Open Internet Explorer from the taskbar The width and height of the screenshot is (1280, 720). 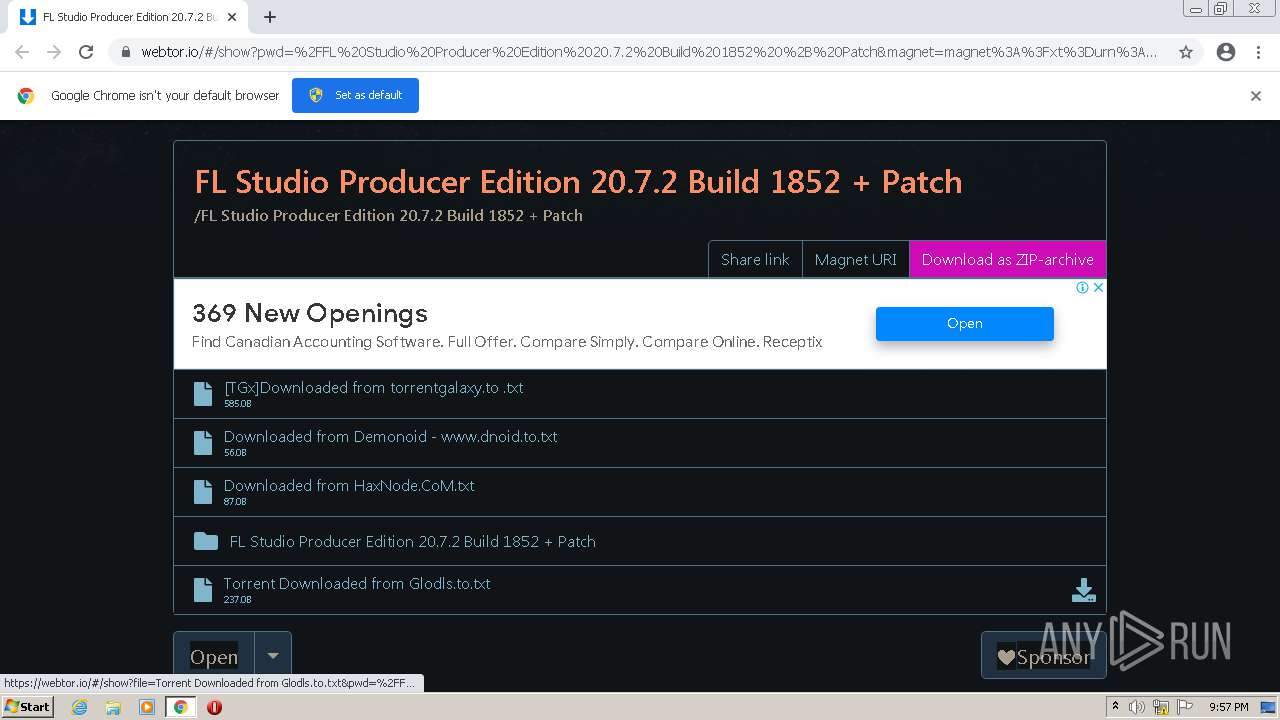pos(79,707)
